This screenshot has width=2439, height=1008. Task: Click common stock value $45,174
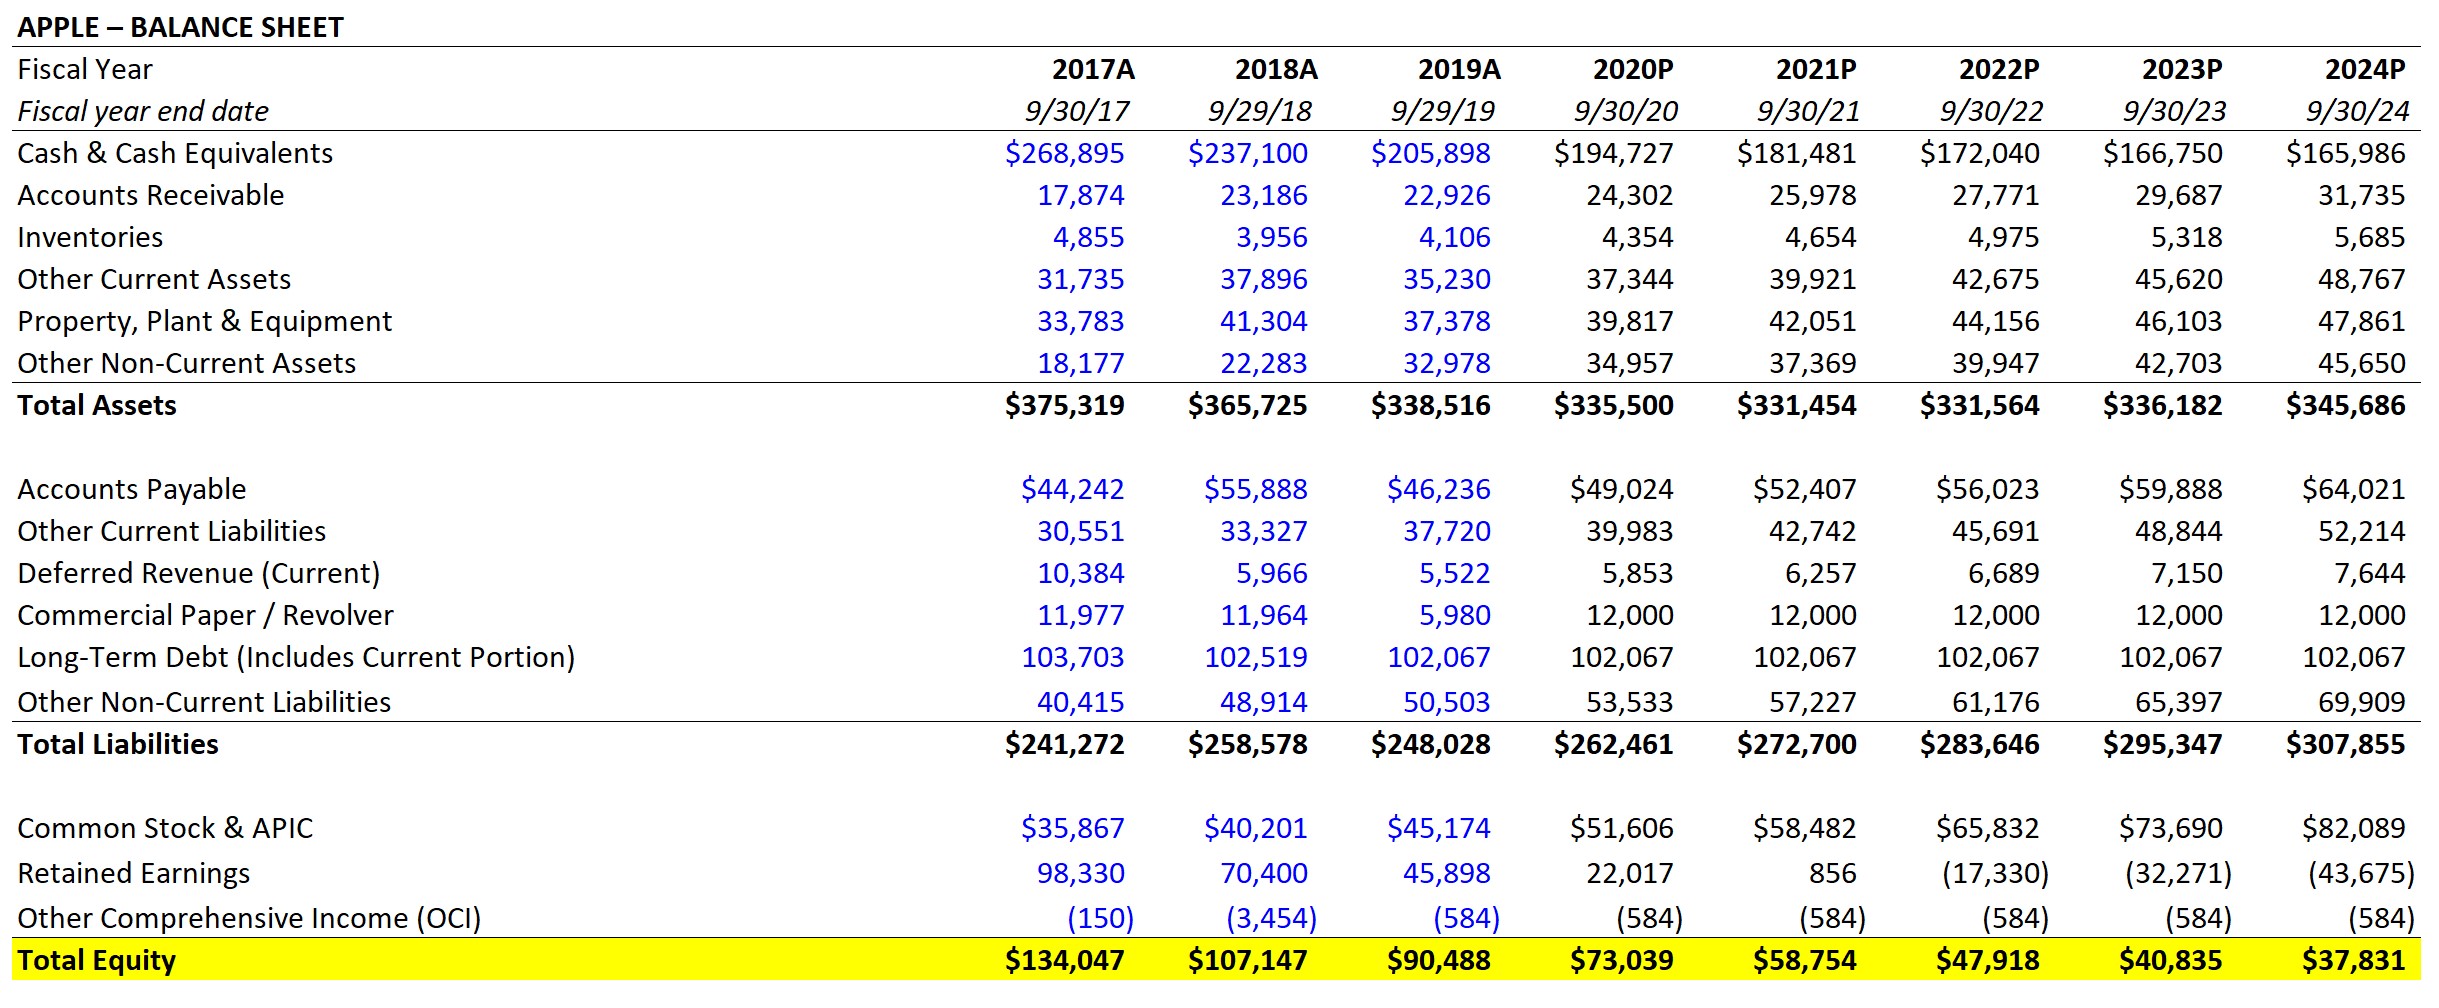pyautogui.click(x=1438, y=828)
